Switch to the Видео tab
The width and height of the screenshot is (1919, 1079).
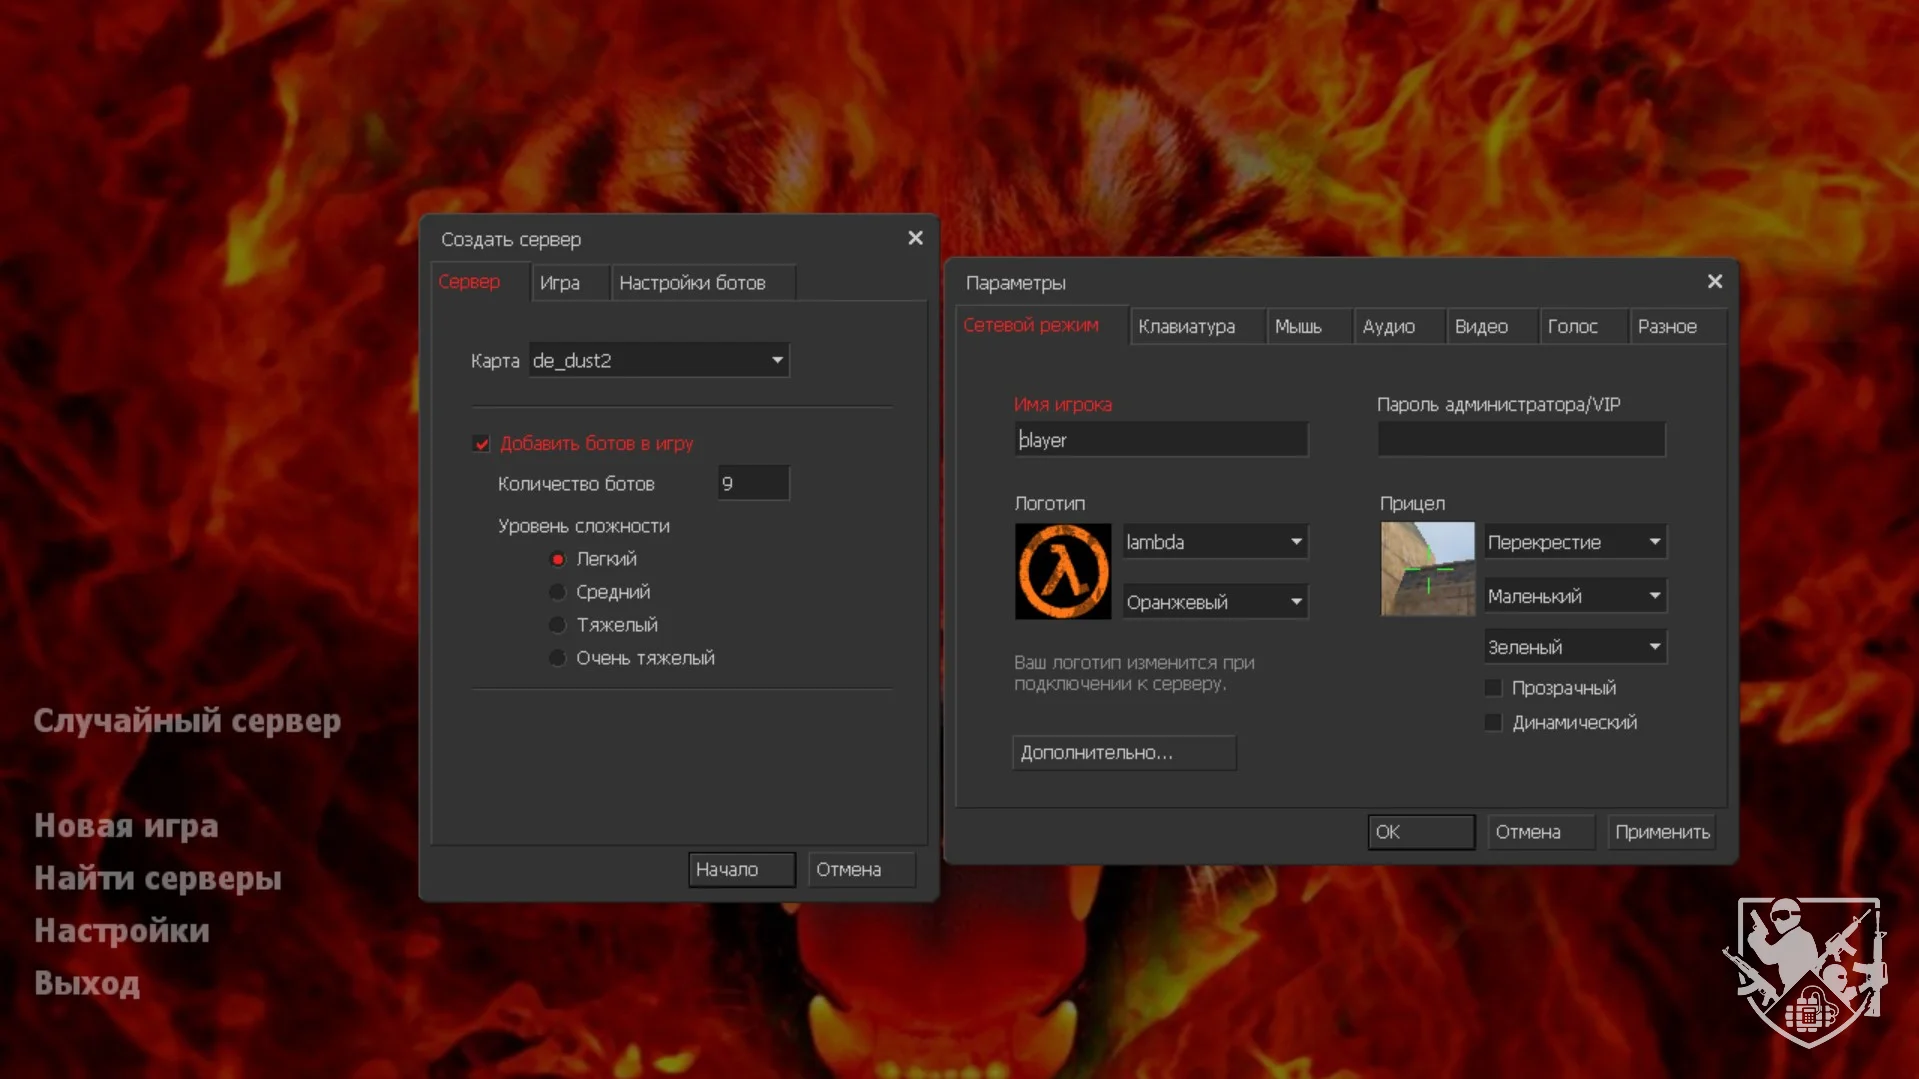(1480, 327)
